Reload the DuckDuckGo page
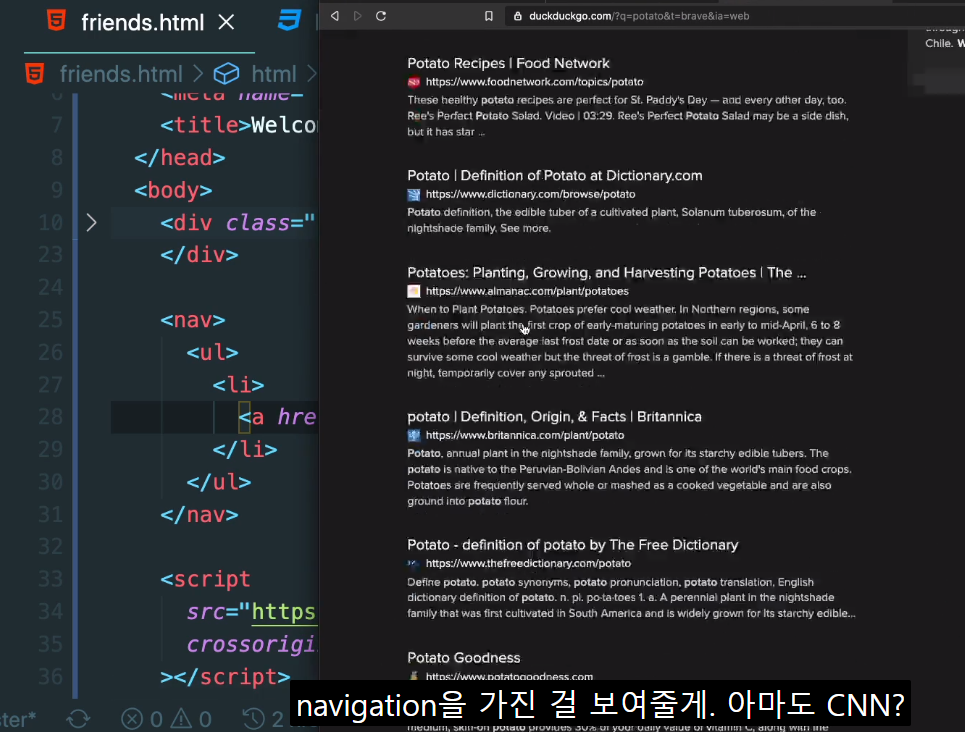 pos(381,16)
